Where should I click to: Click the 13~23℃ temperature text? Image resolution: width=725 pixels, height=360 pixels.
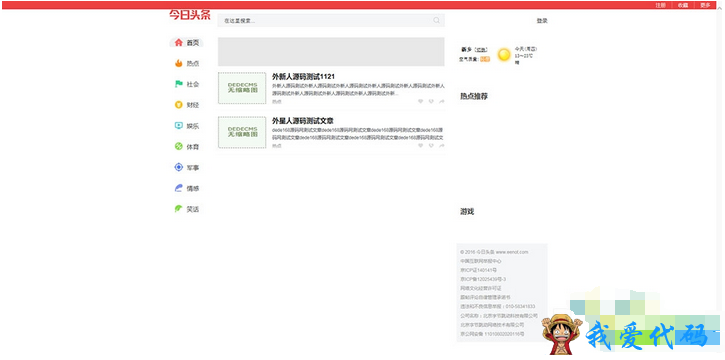[524, 55]
